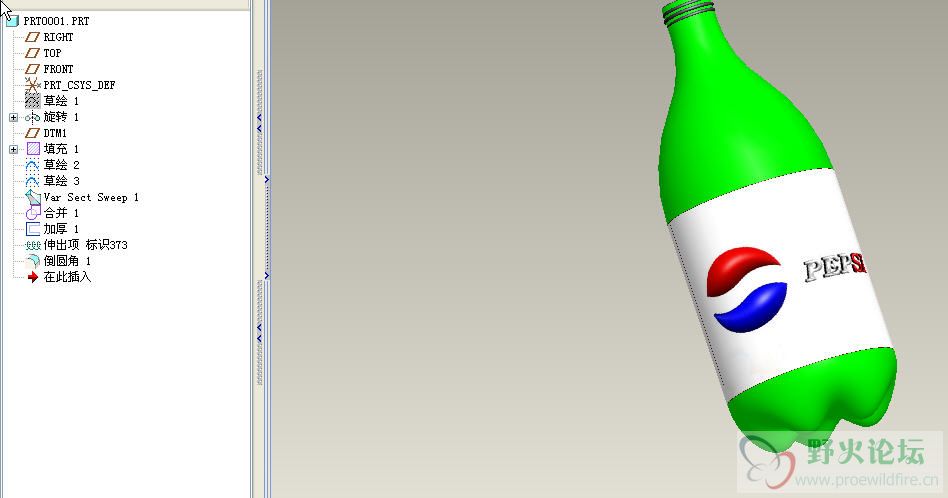Select the TOP plane label

pyautogui.click(x=52, y=53)
